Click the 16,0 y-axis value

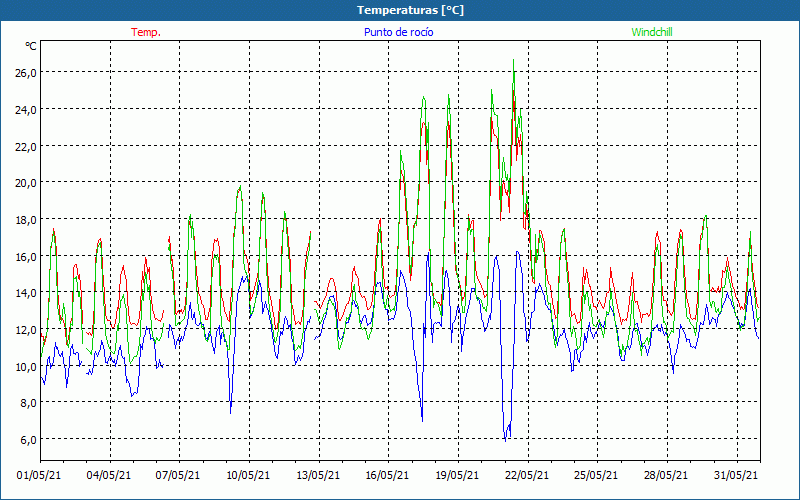coord(26,256)
